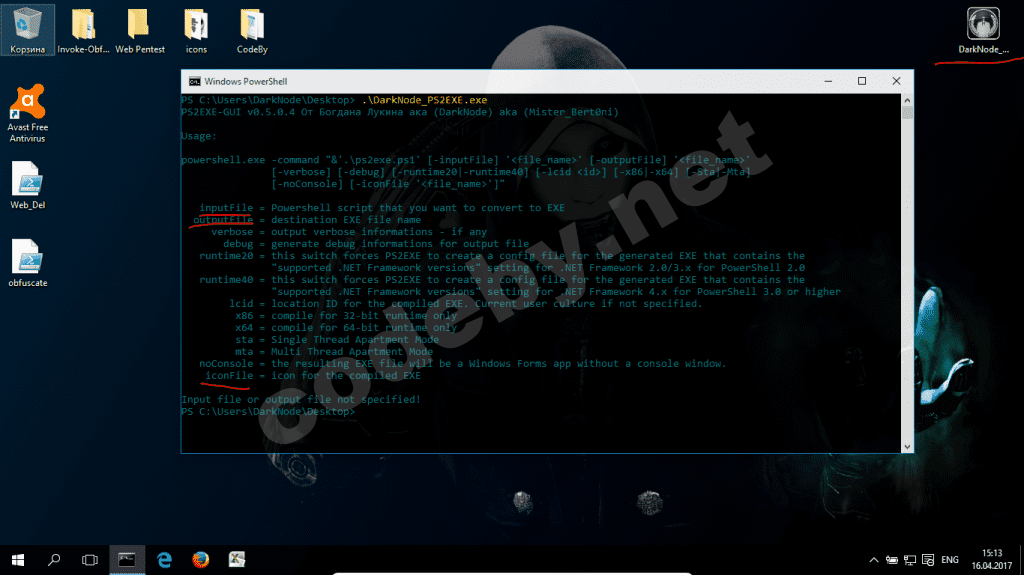The height and width of the screenshot is (575, 1024).
Task: Open the Action Center notifications icon
Action: [928, 560]
